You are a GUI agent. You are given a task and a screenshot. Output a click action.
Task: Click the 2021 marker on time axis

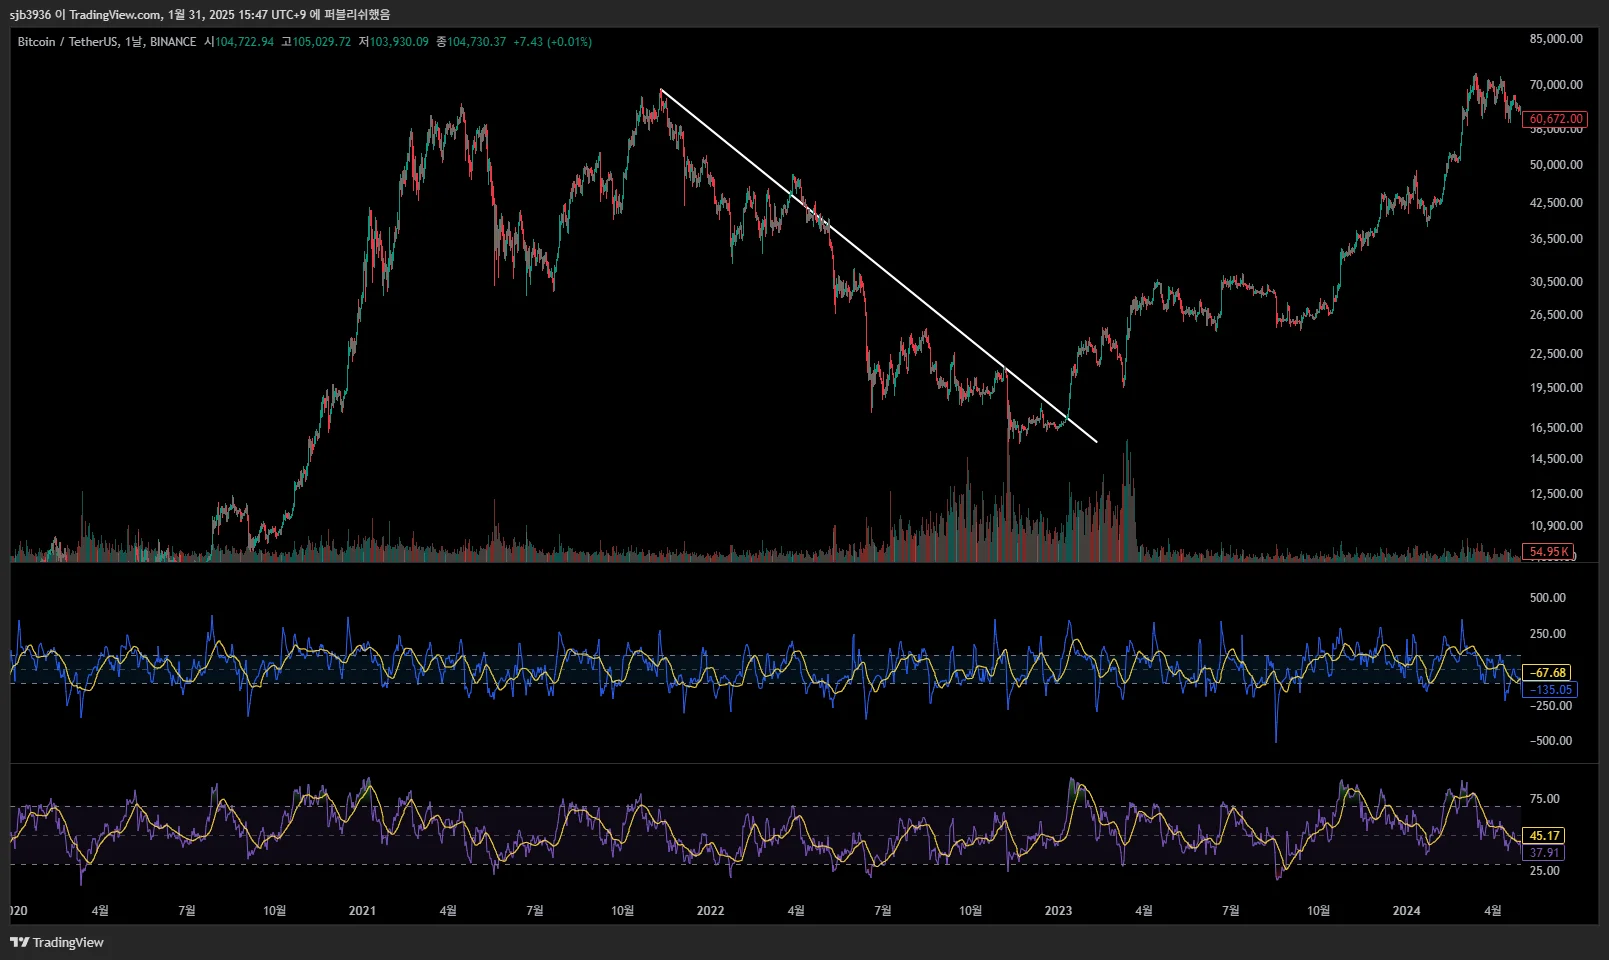pos(362,910)
